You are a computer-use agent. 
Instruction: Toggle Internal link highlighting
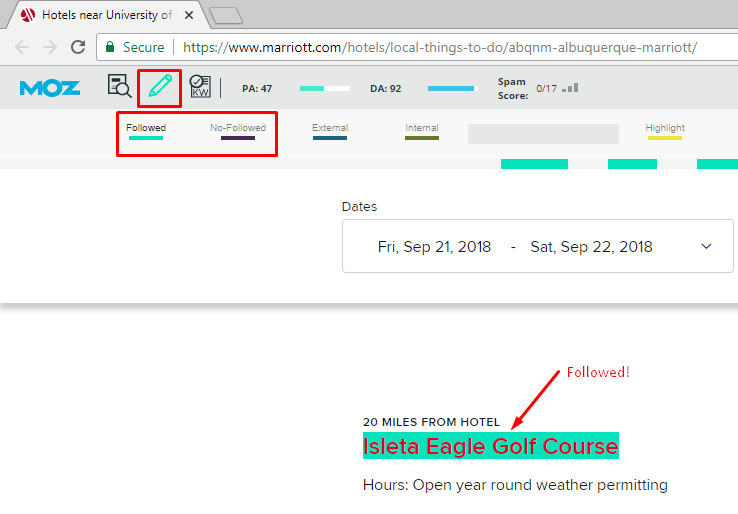(422, 131)
